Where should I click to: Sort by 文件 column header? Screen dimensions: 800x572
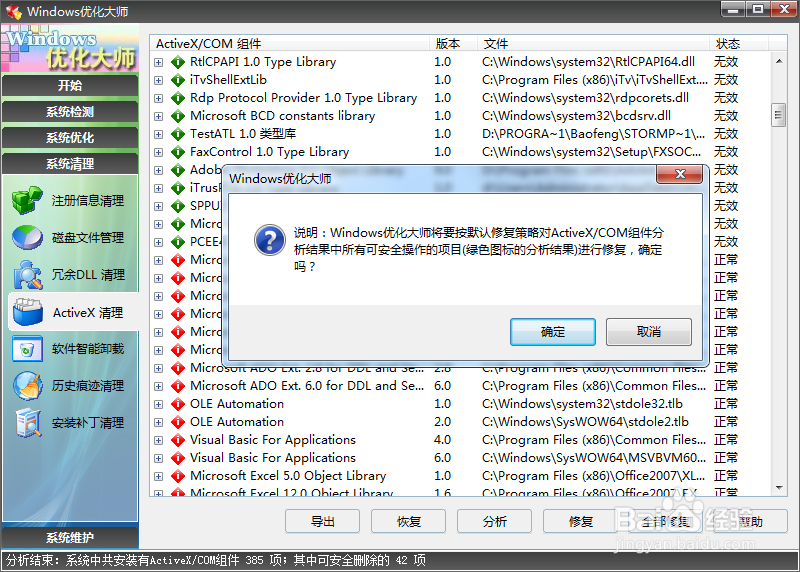coord(593,43)
